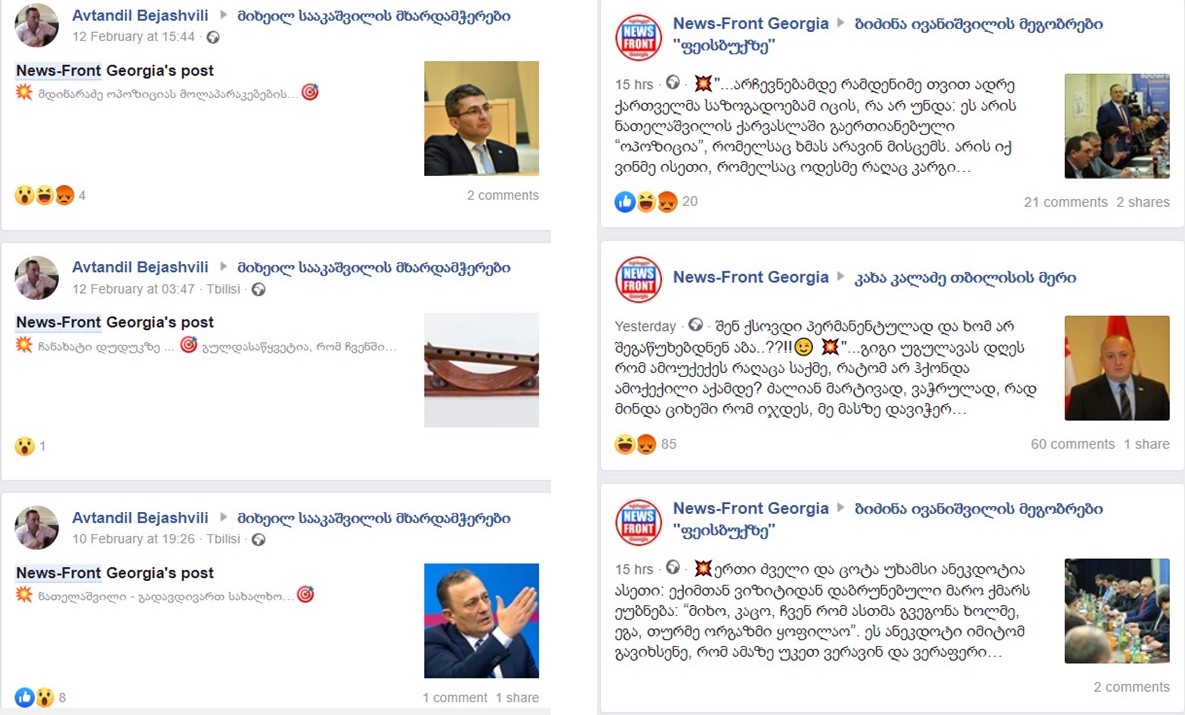Viewport: 1185px width, 715px height.
Task: Click News-Front Georgia logo on the top right post
Action: pos(639,37)
